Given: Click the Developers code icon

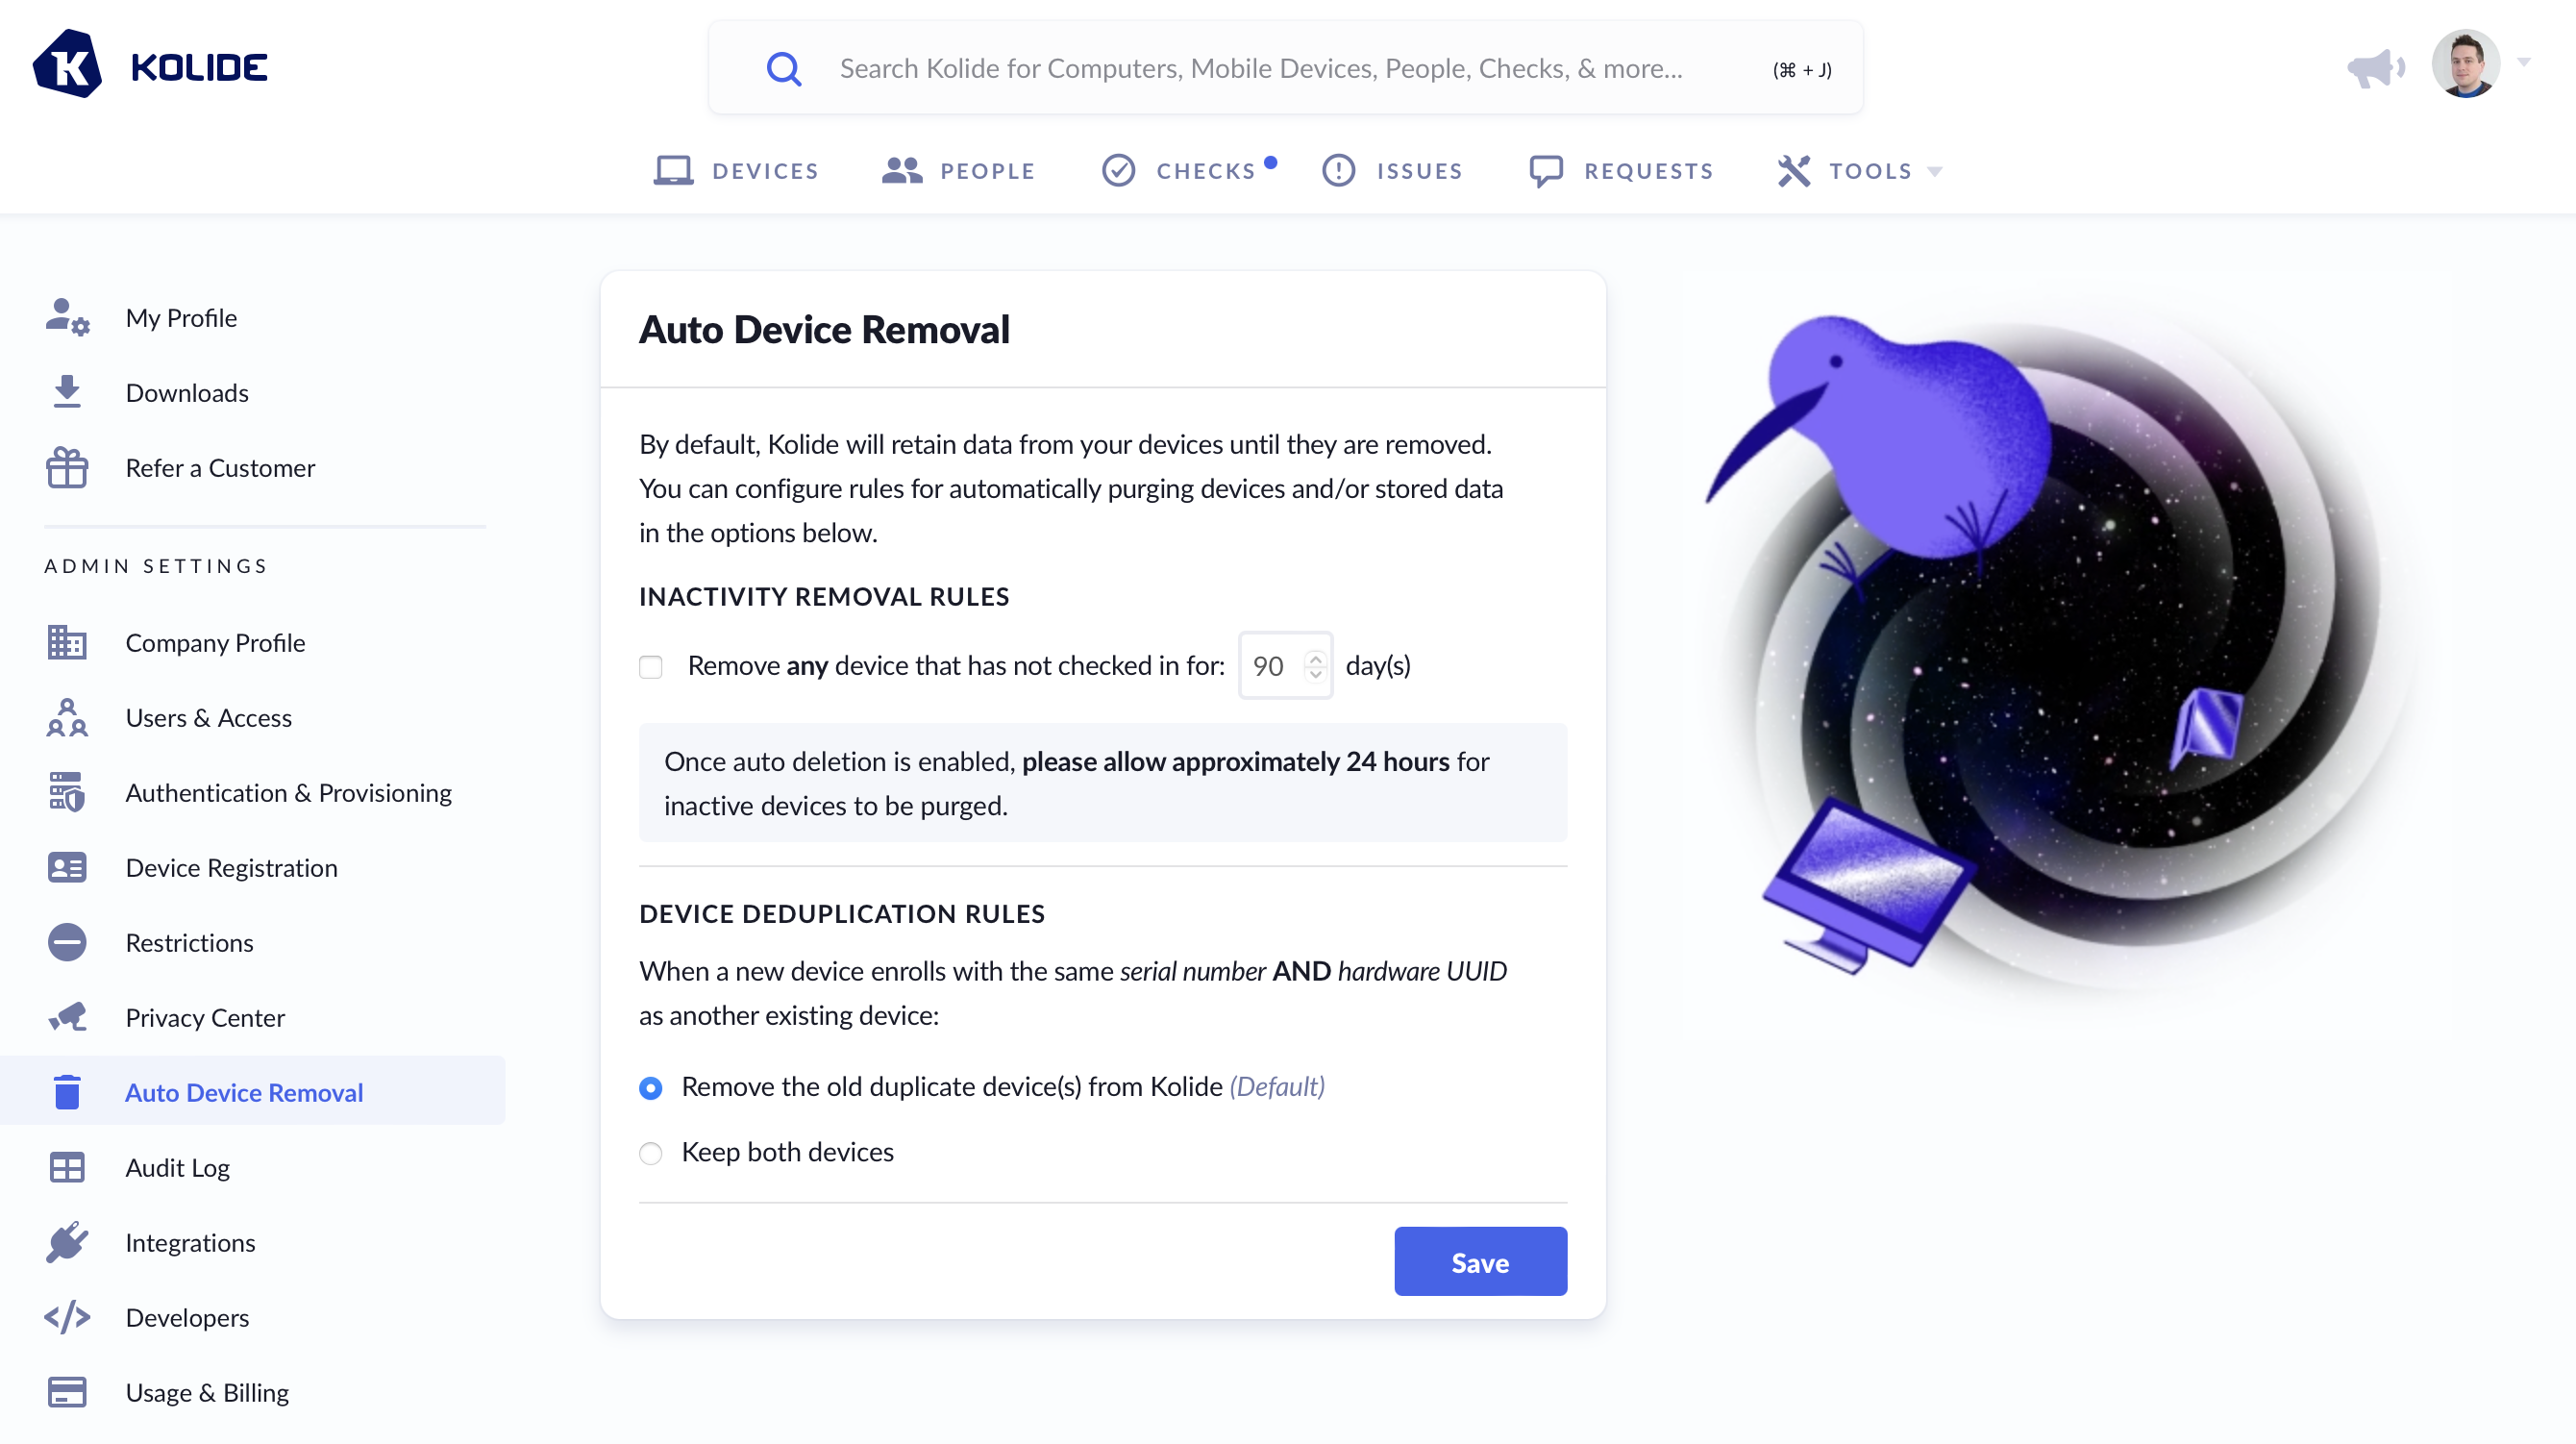Looking at the screenshot, I should tap(67, 1317).
